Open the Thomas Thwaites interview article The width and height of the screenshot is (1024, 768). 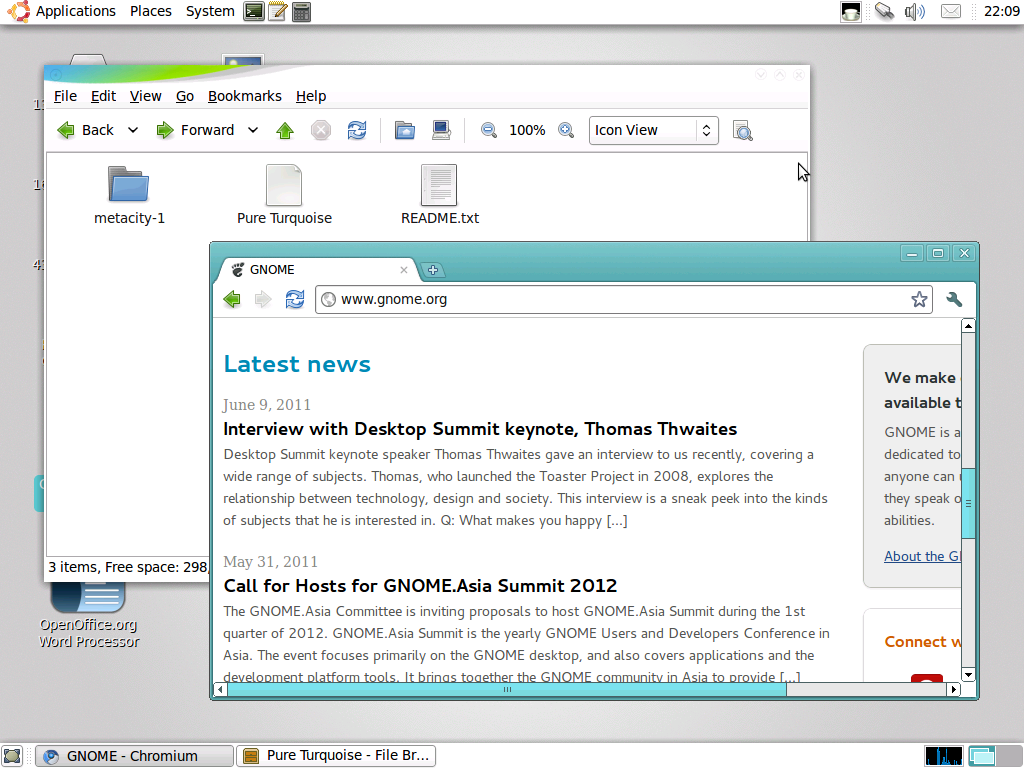pyautogui.click(x=480, y=429)
